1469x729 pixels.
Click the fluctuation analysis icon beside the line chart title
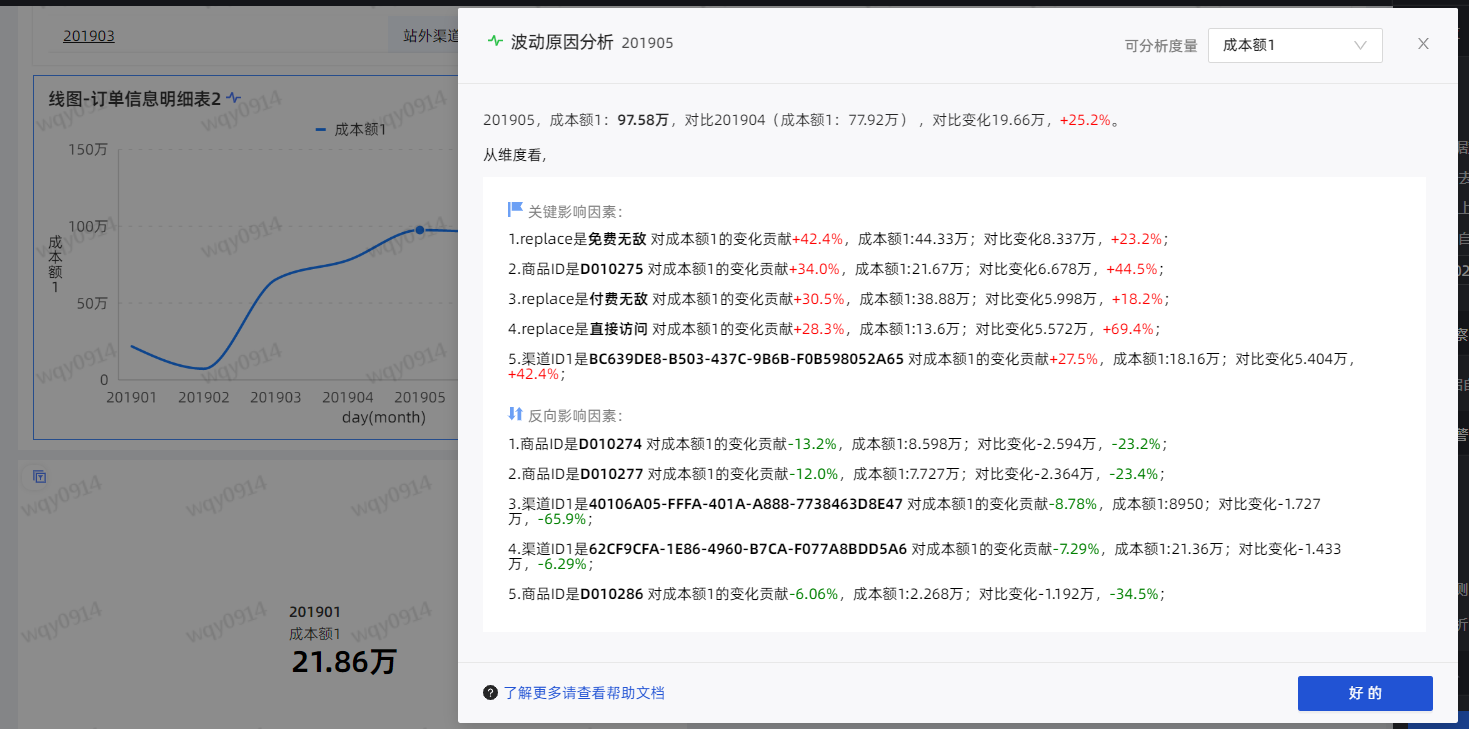coord(234,98)
